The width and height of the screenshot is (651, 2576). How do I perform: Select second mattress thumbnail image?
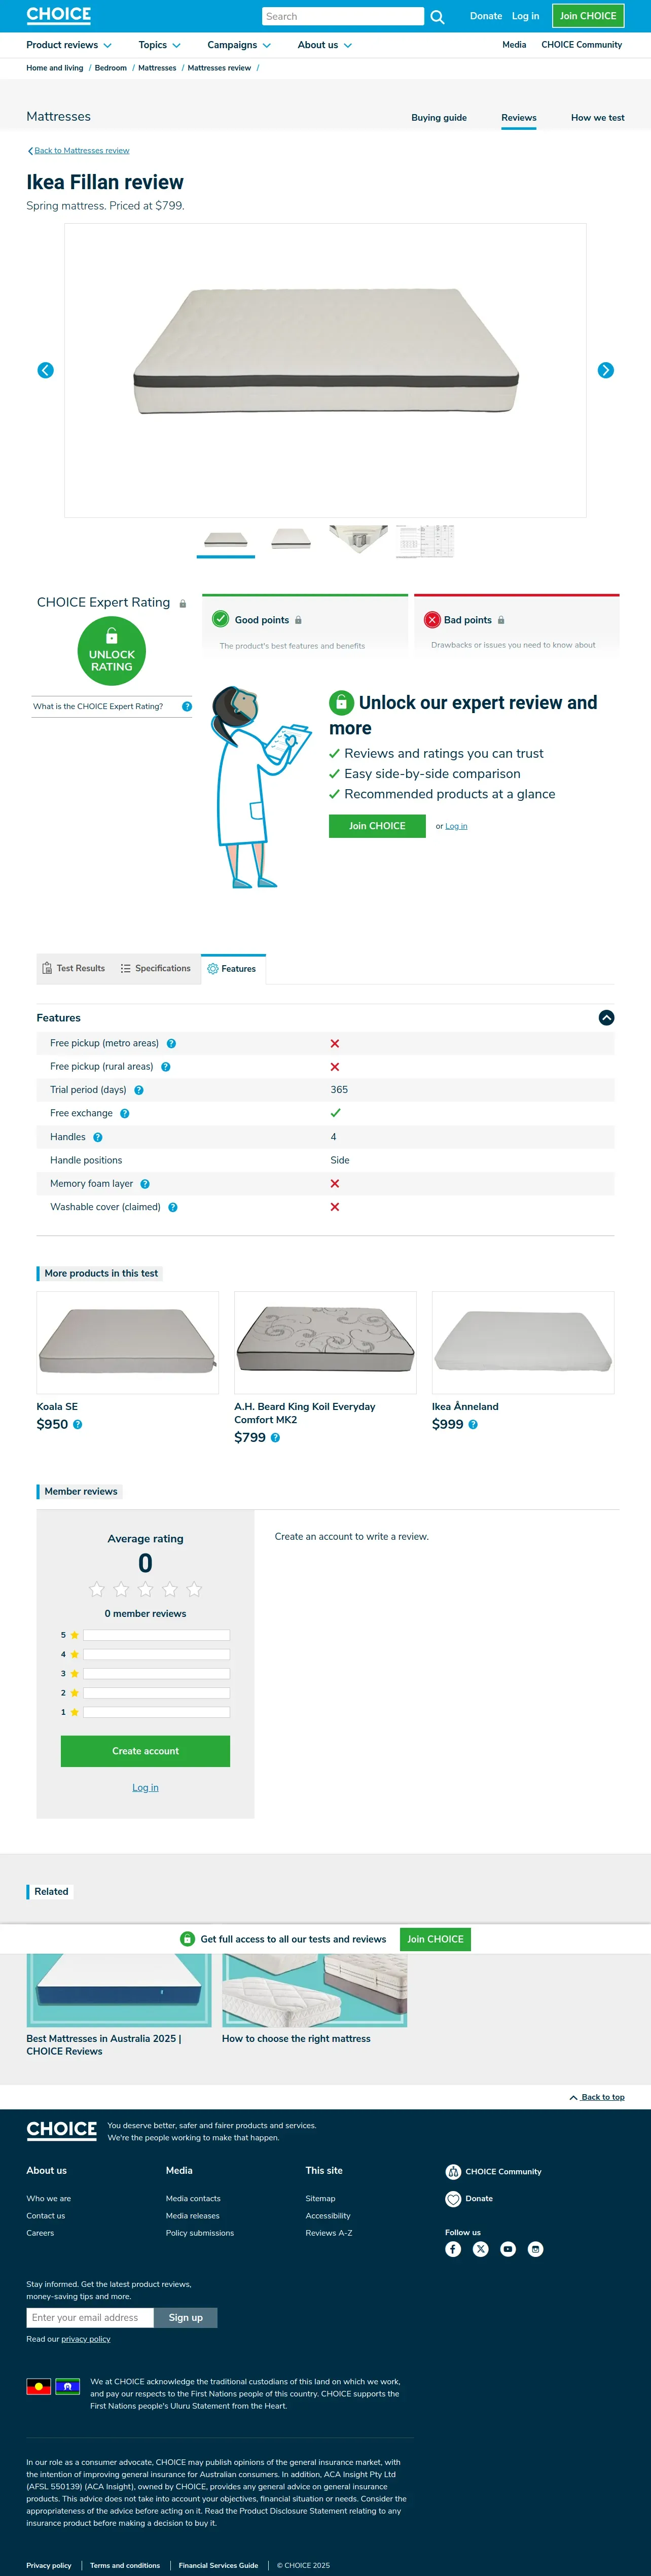[x=291, y=540]
